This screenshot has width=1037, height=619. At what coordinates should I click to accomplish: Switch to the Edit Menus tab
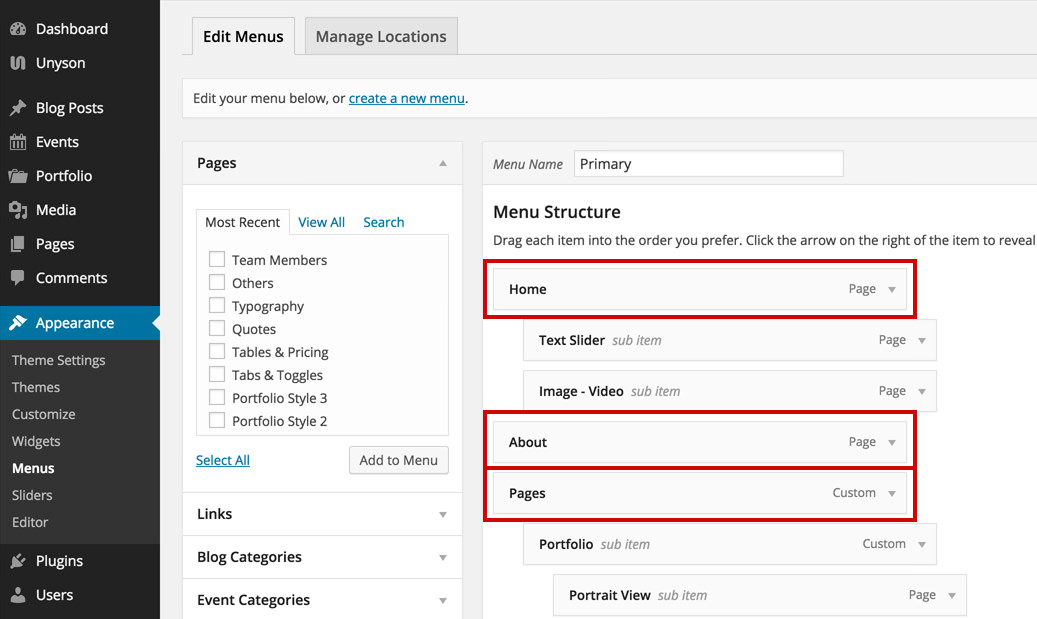point(243,36)
